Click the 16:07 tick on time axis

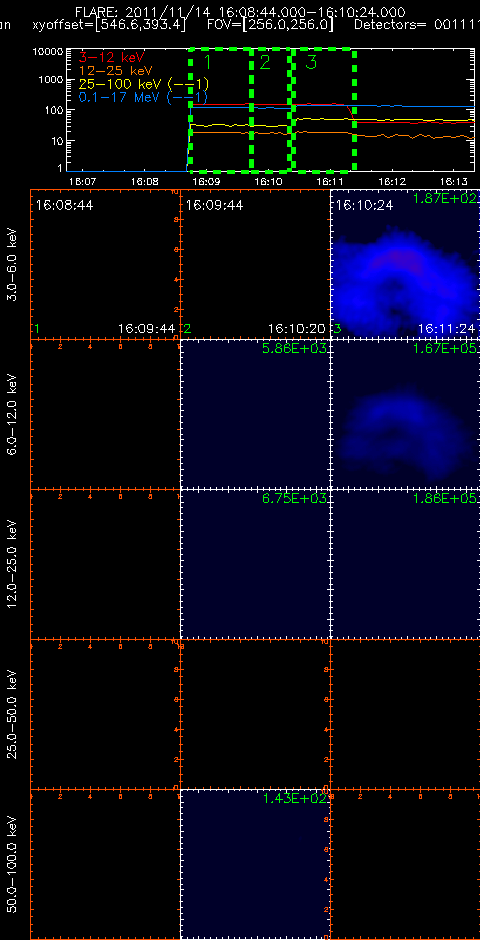coord(82,180)
